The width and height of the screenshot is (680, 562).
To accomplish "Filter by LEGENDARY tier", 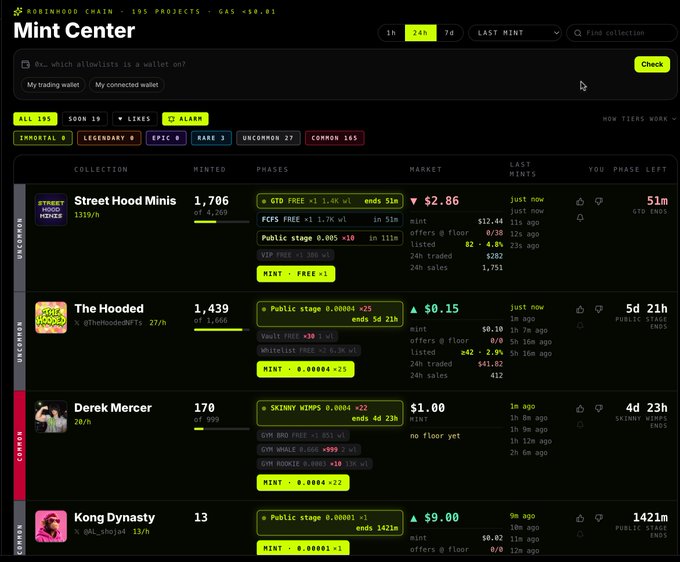I will [109, 138].
